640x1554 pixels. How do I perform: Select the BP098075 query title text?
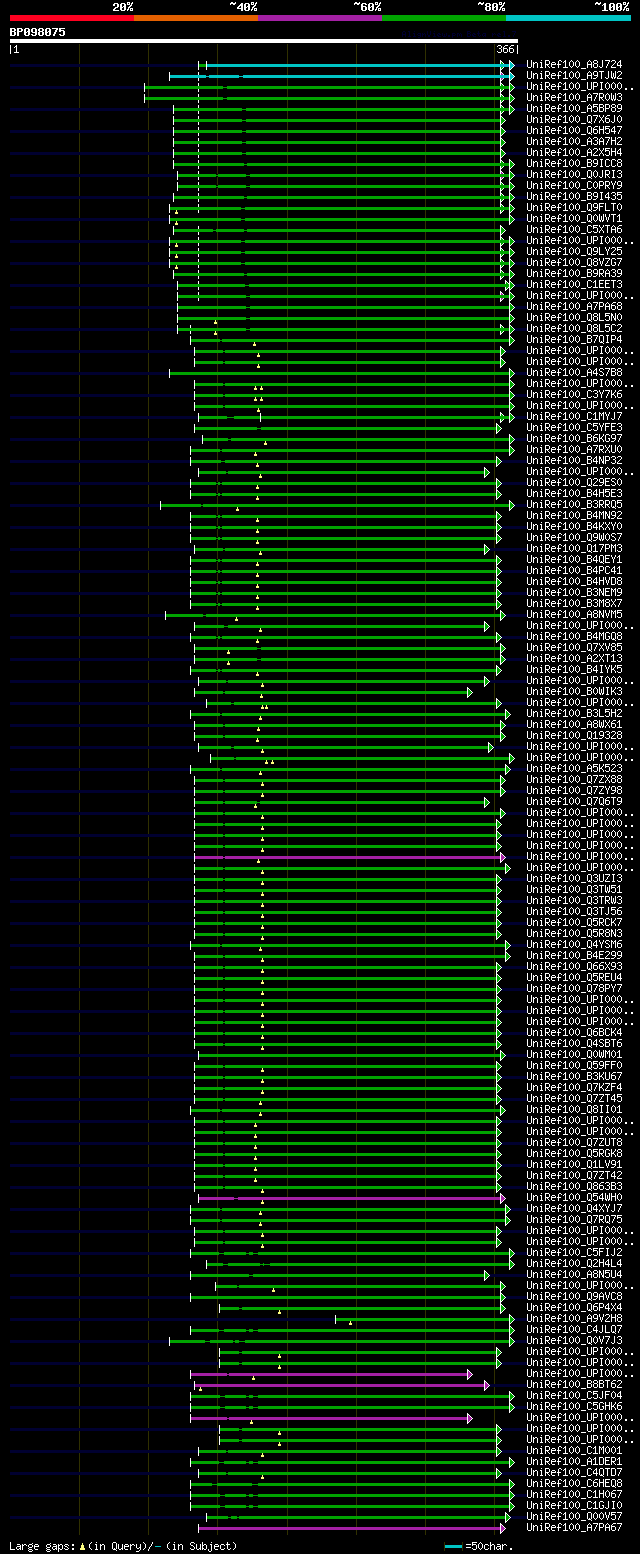pos(38,32)
